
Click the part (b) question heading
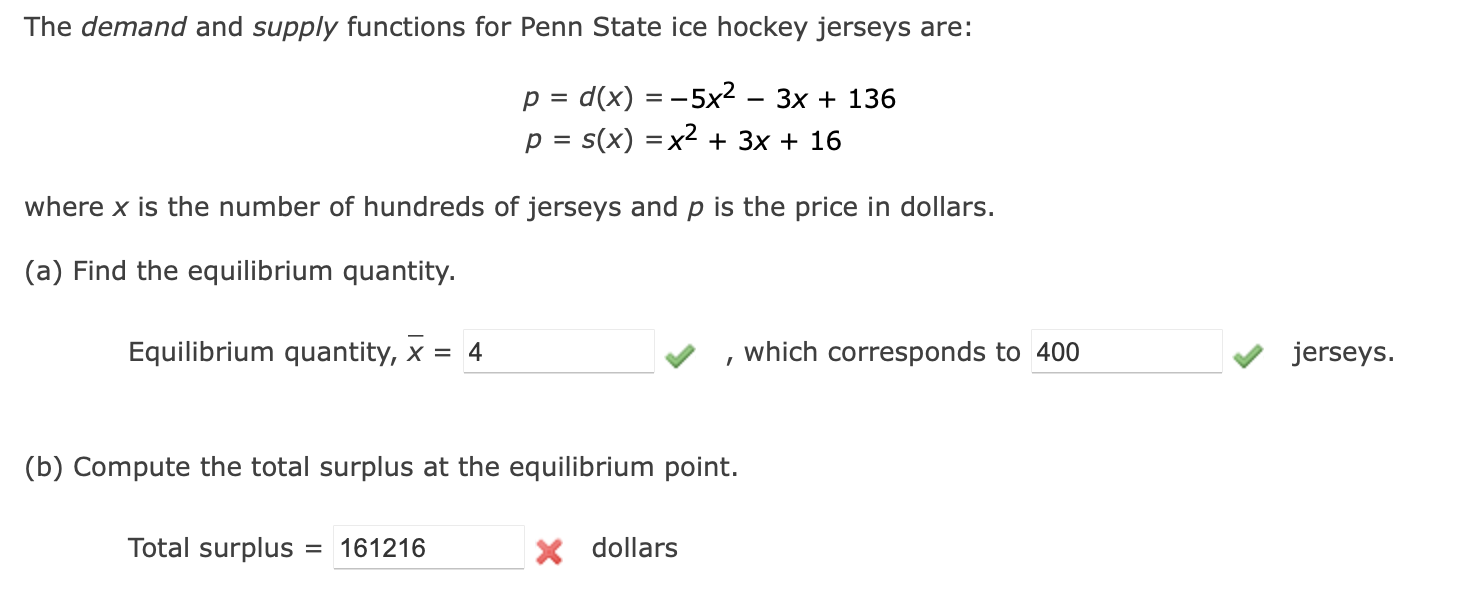382,466
